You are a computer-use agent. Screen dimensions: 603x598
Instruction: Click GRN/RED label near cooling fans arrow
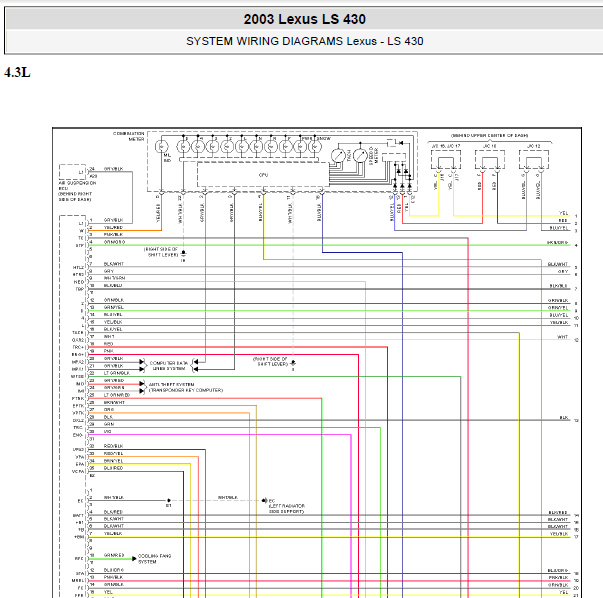click(x=114, y=555)
